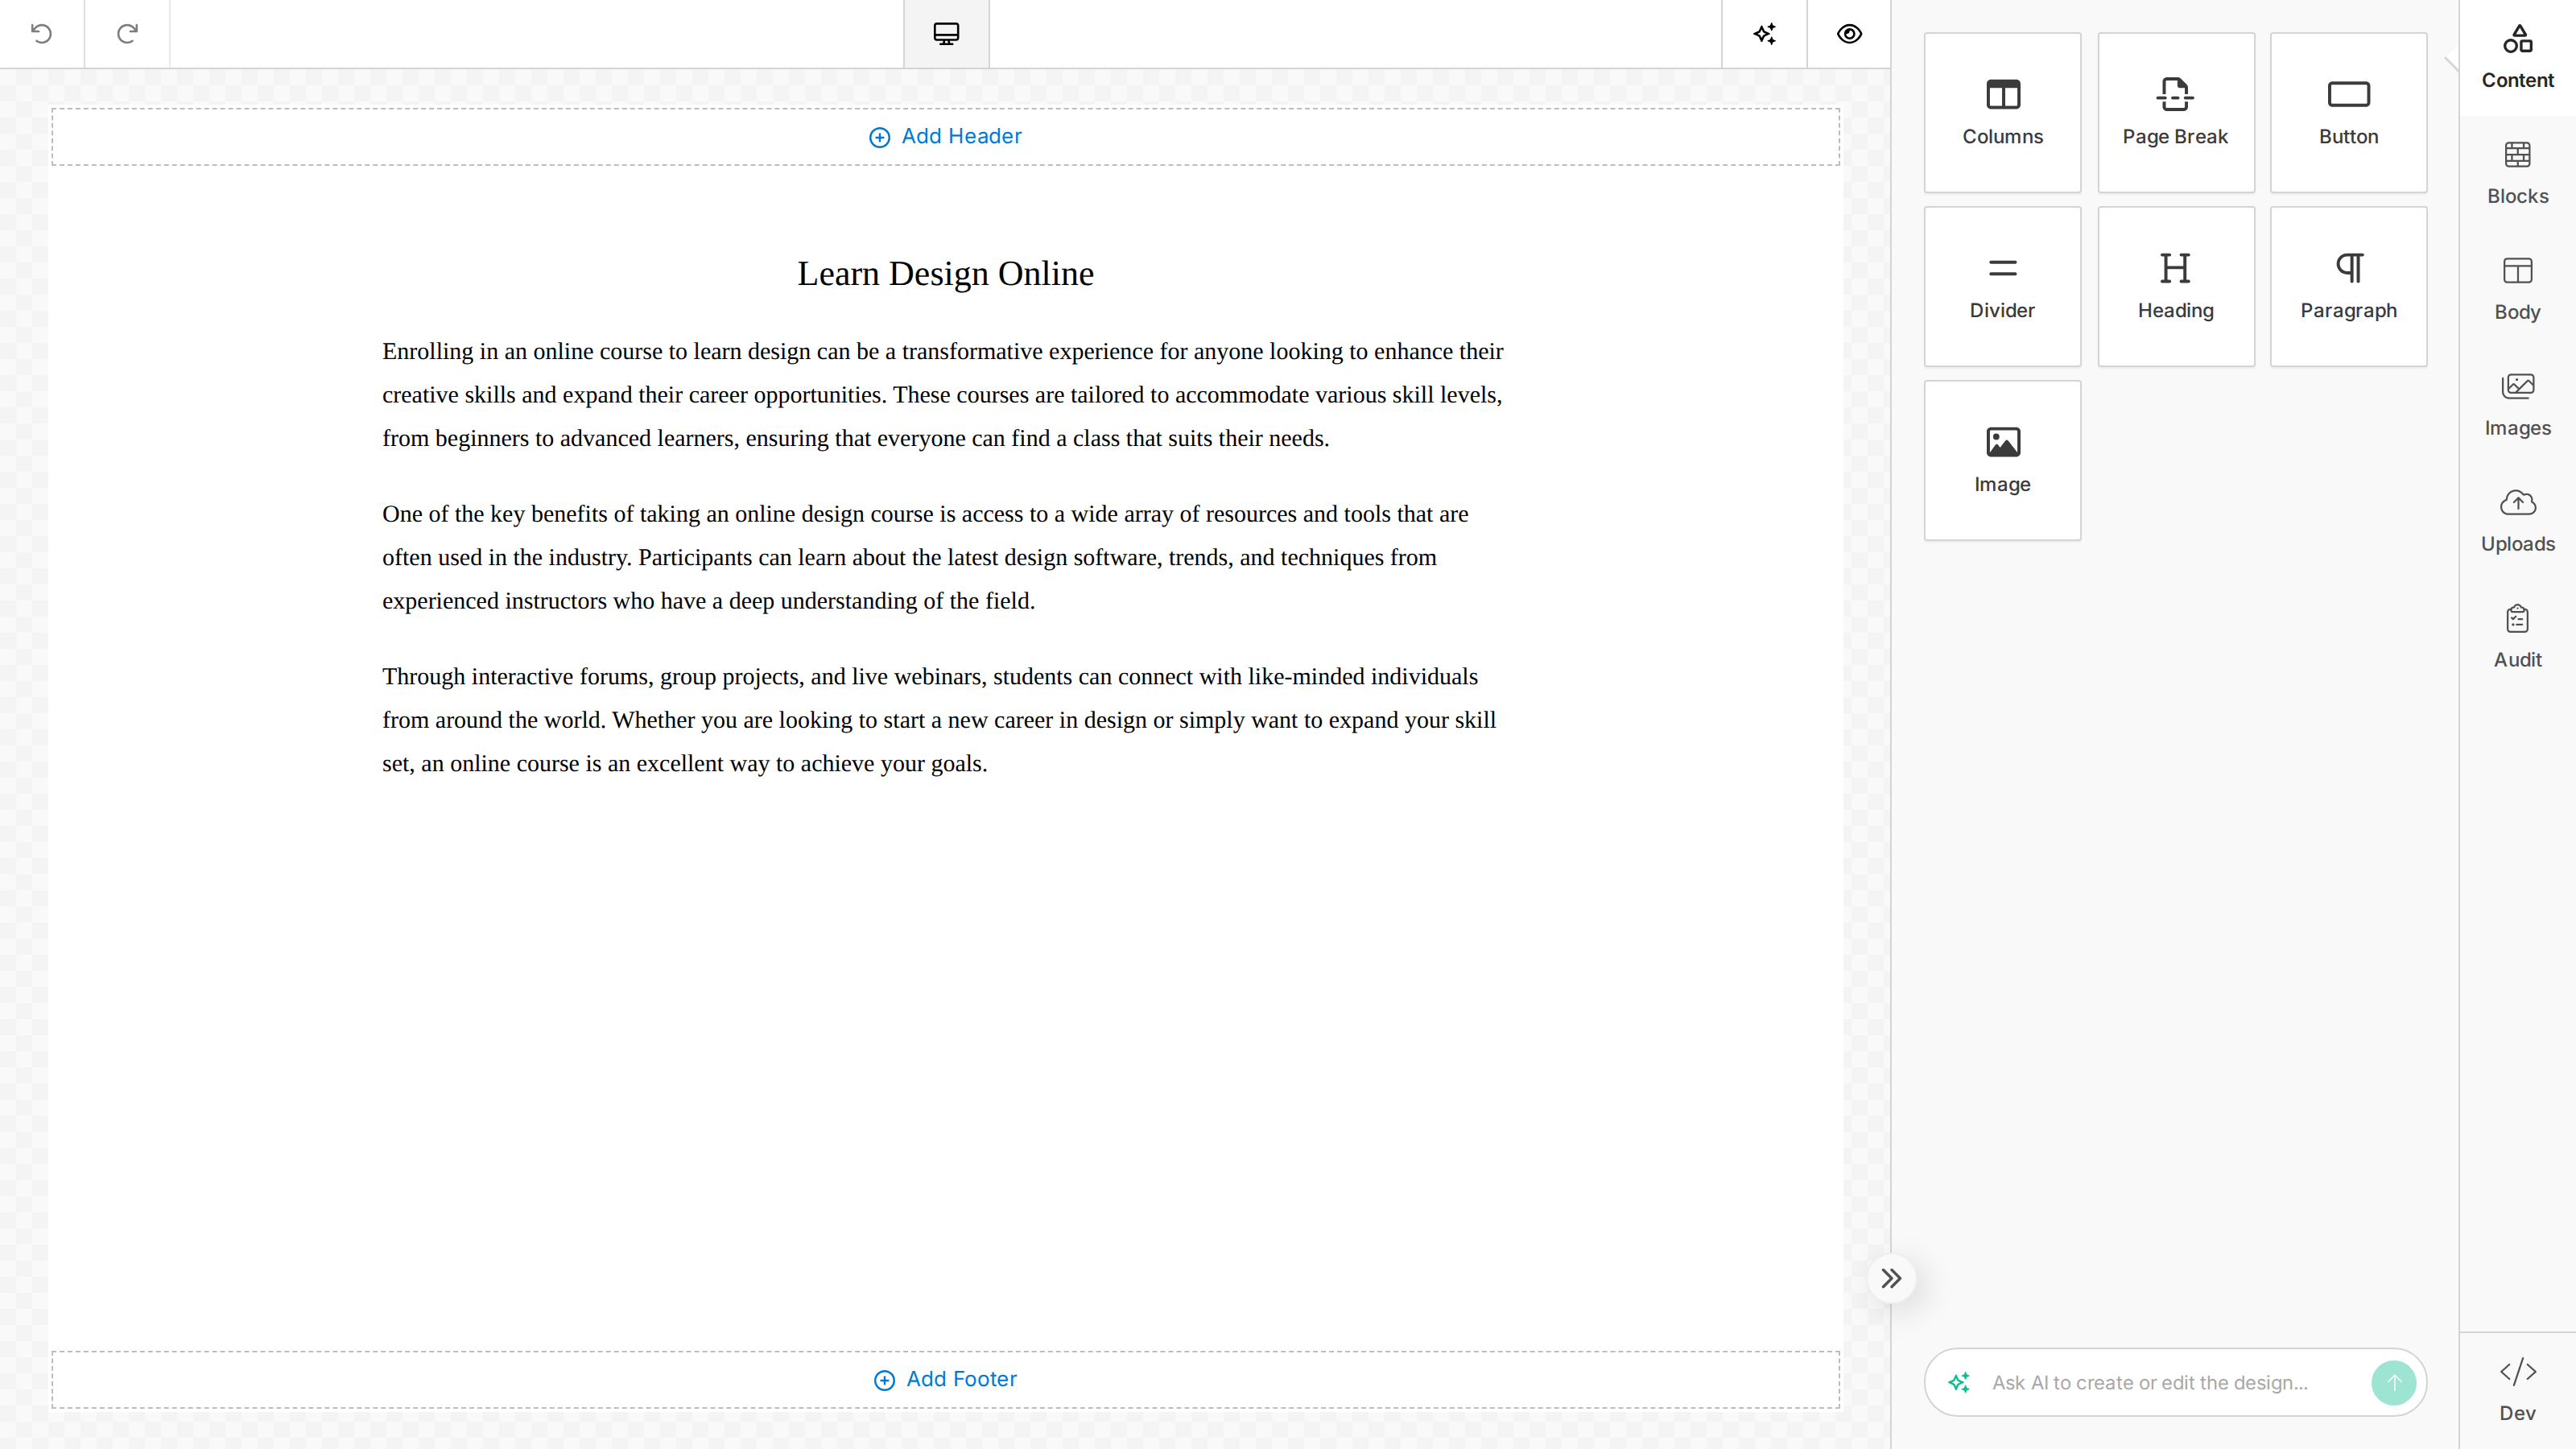Choose the Image content block
Viewport: 2576px width, 1449px height.
click(x=2002, y=460)
